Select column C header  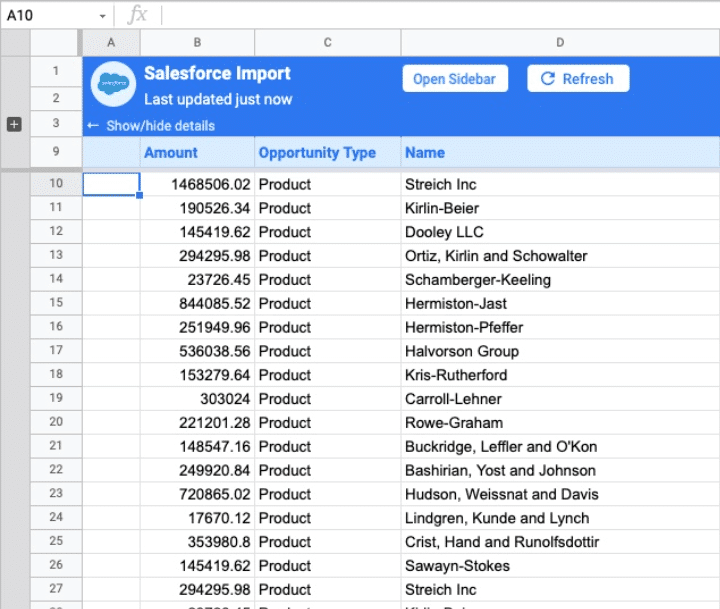327,43
